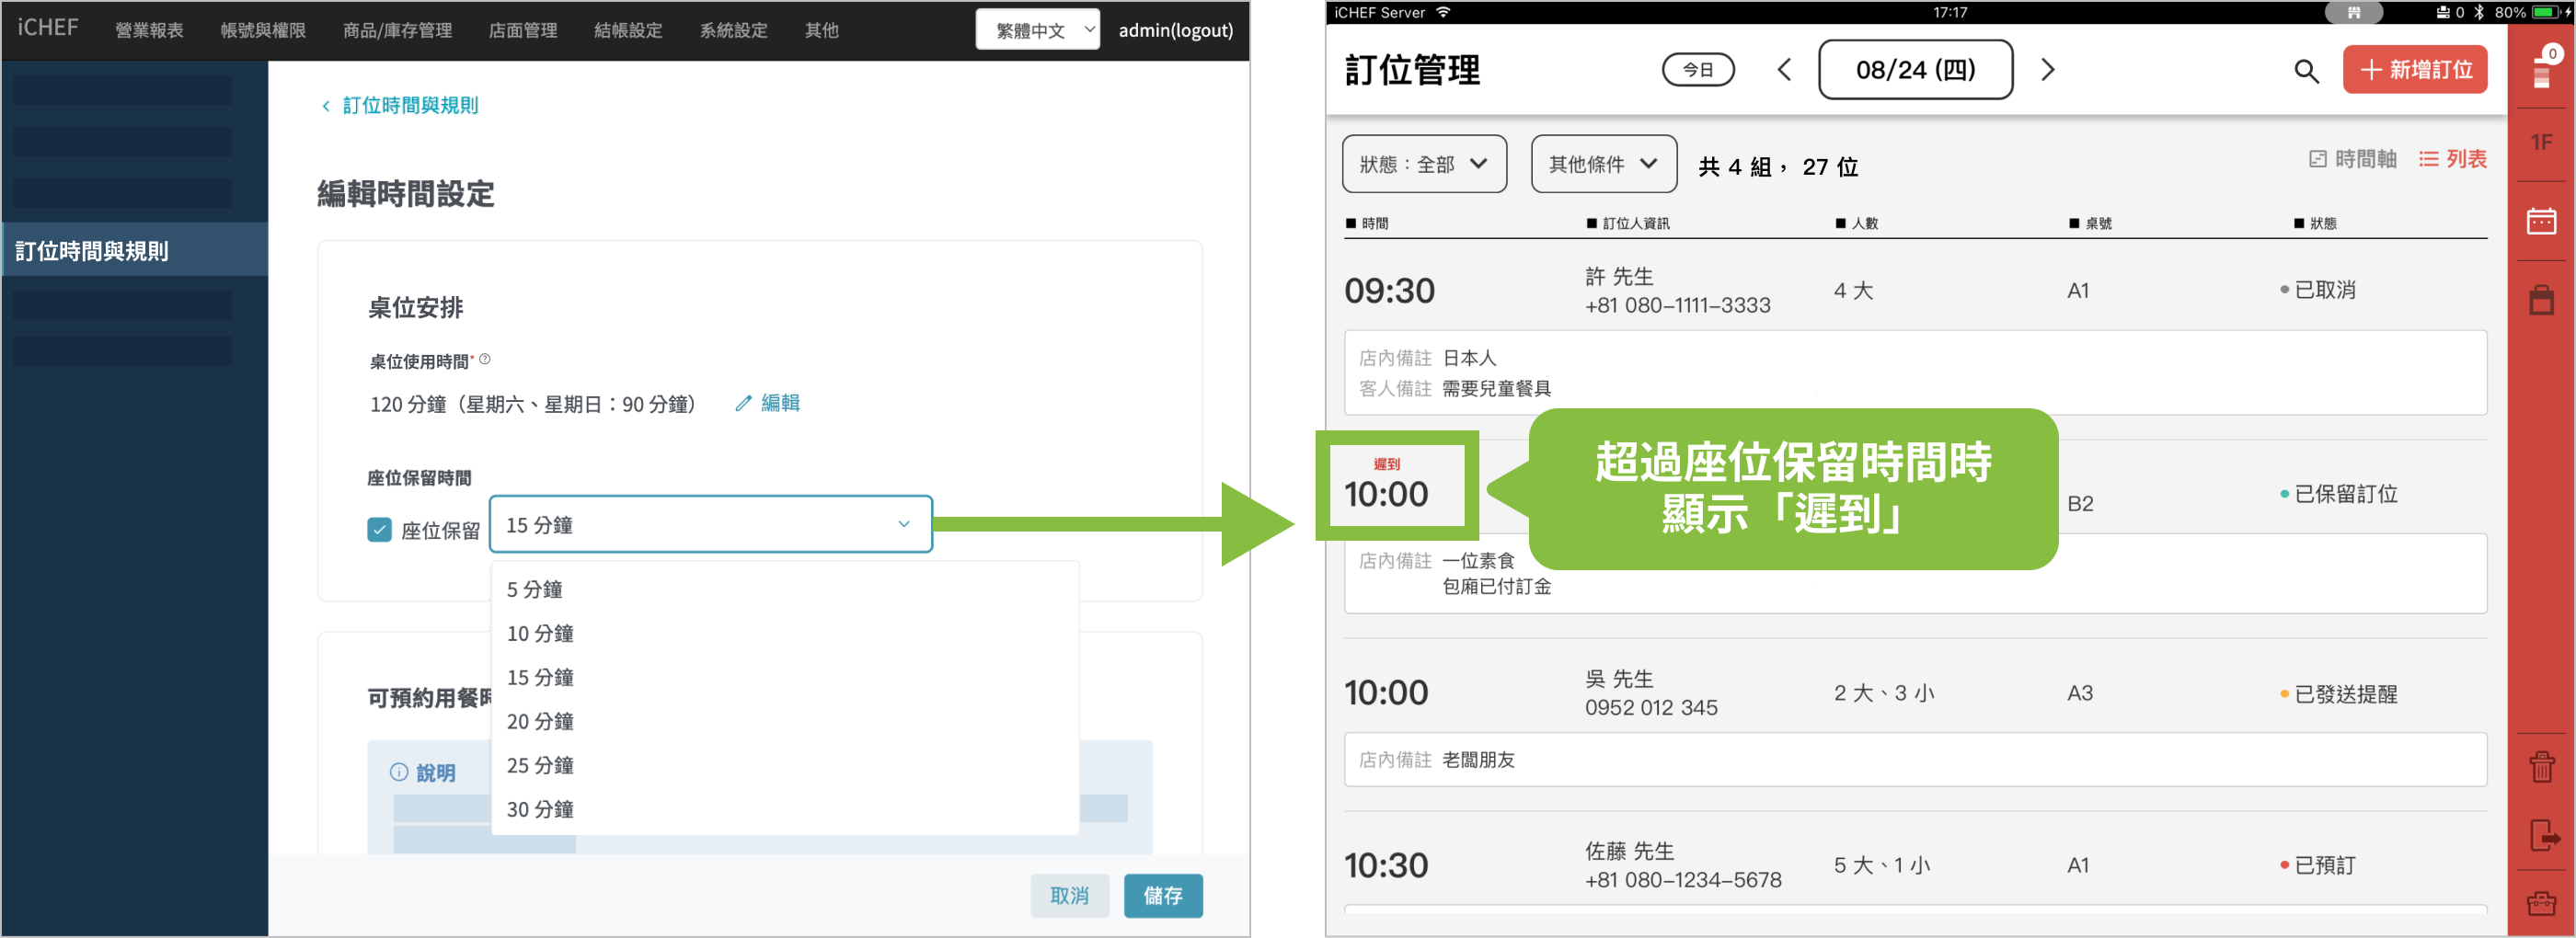The width and height of the screenshot is (2576, 938).
Task: Uncheck the 座位保留 checkbox
Action: (379, 530)
